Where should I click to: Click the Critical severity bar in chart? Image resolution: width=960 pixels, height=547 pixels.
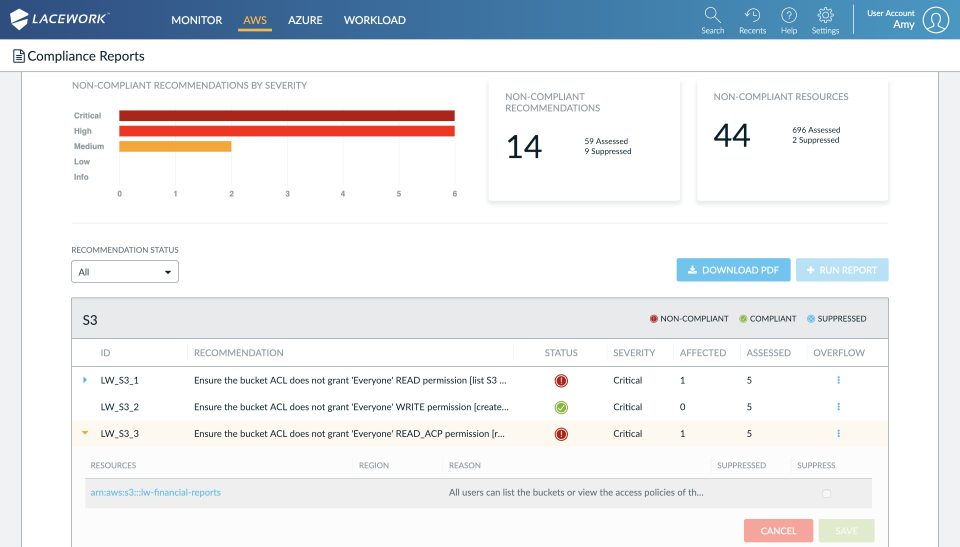(286, 116)
